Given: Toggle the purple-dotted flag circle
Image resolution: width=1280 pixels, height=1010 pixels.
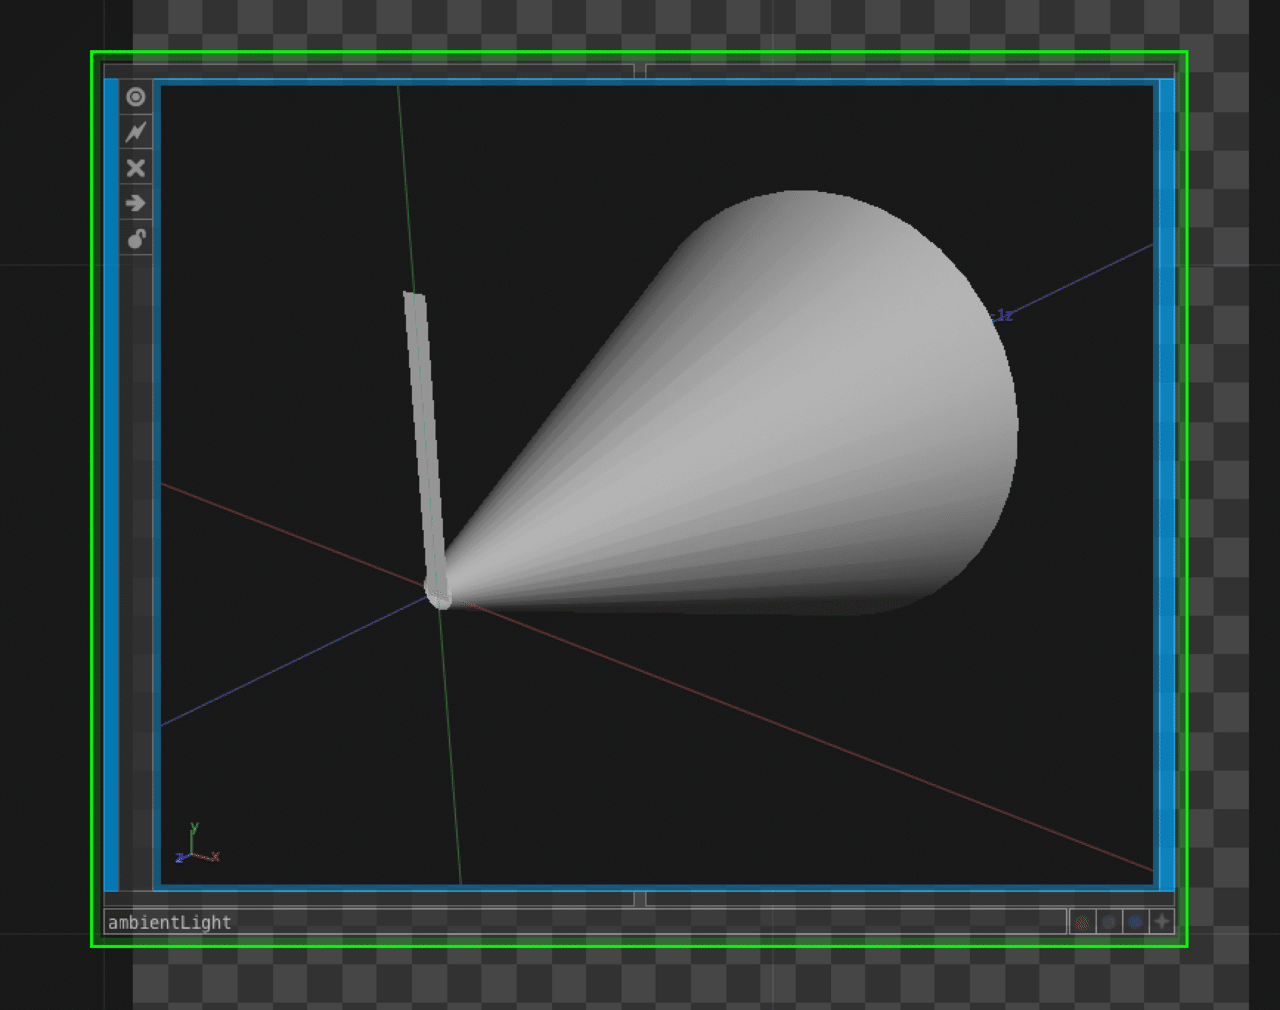Looking at the screenshot, I should (1108, 922).
